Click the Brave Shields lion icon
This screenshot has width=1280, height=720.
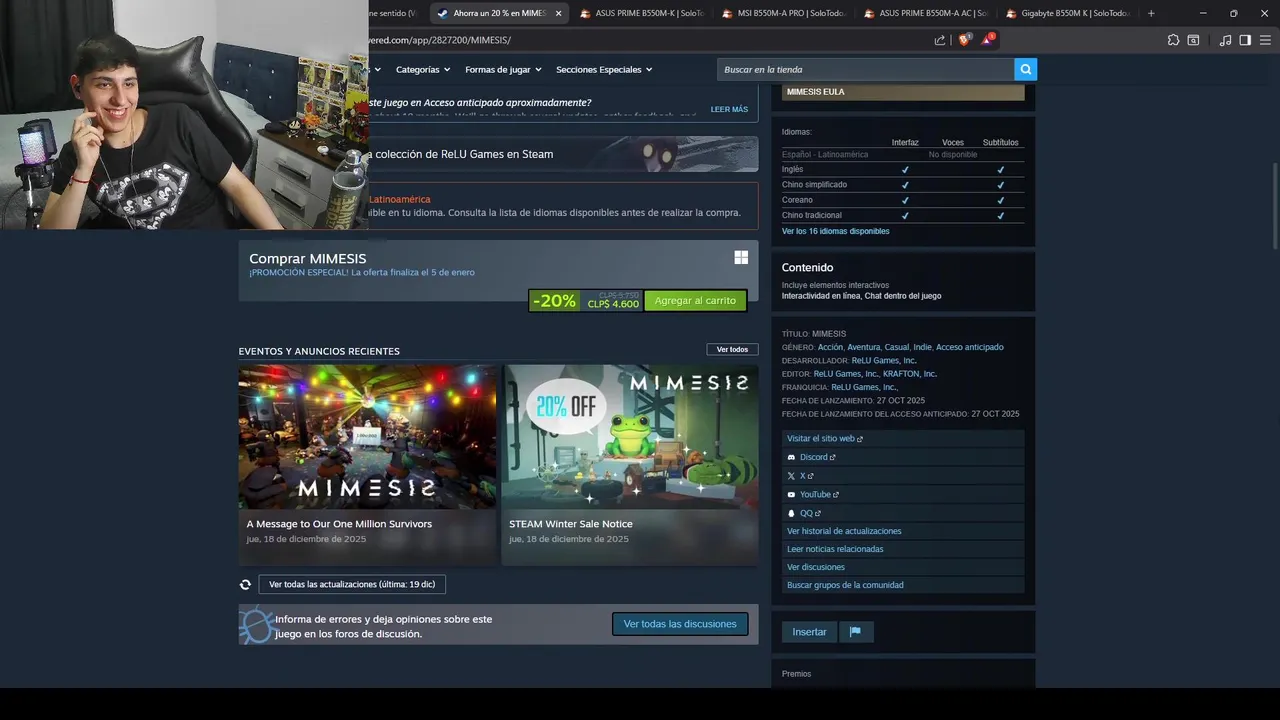pos(964,40)
